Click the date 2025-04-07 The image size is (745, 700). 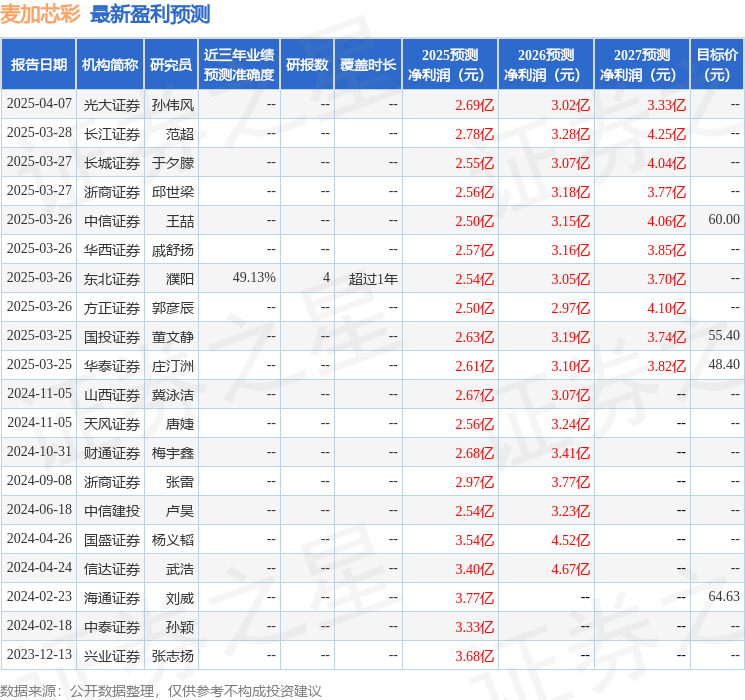pyautogui.click(x=39, y=104)
